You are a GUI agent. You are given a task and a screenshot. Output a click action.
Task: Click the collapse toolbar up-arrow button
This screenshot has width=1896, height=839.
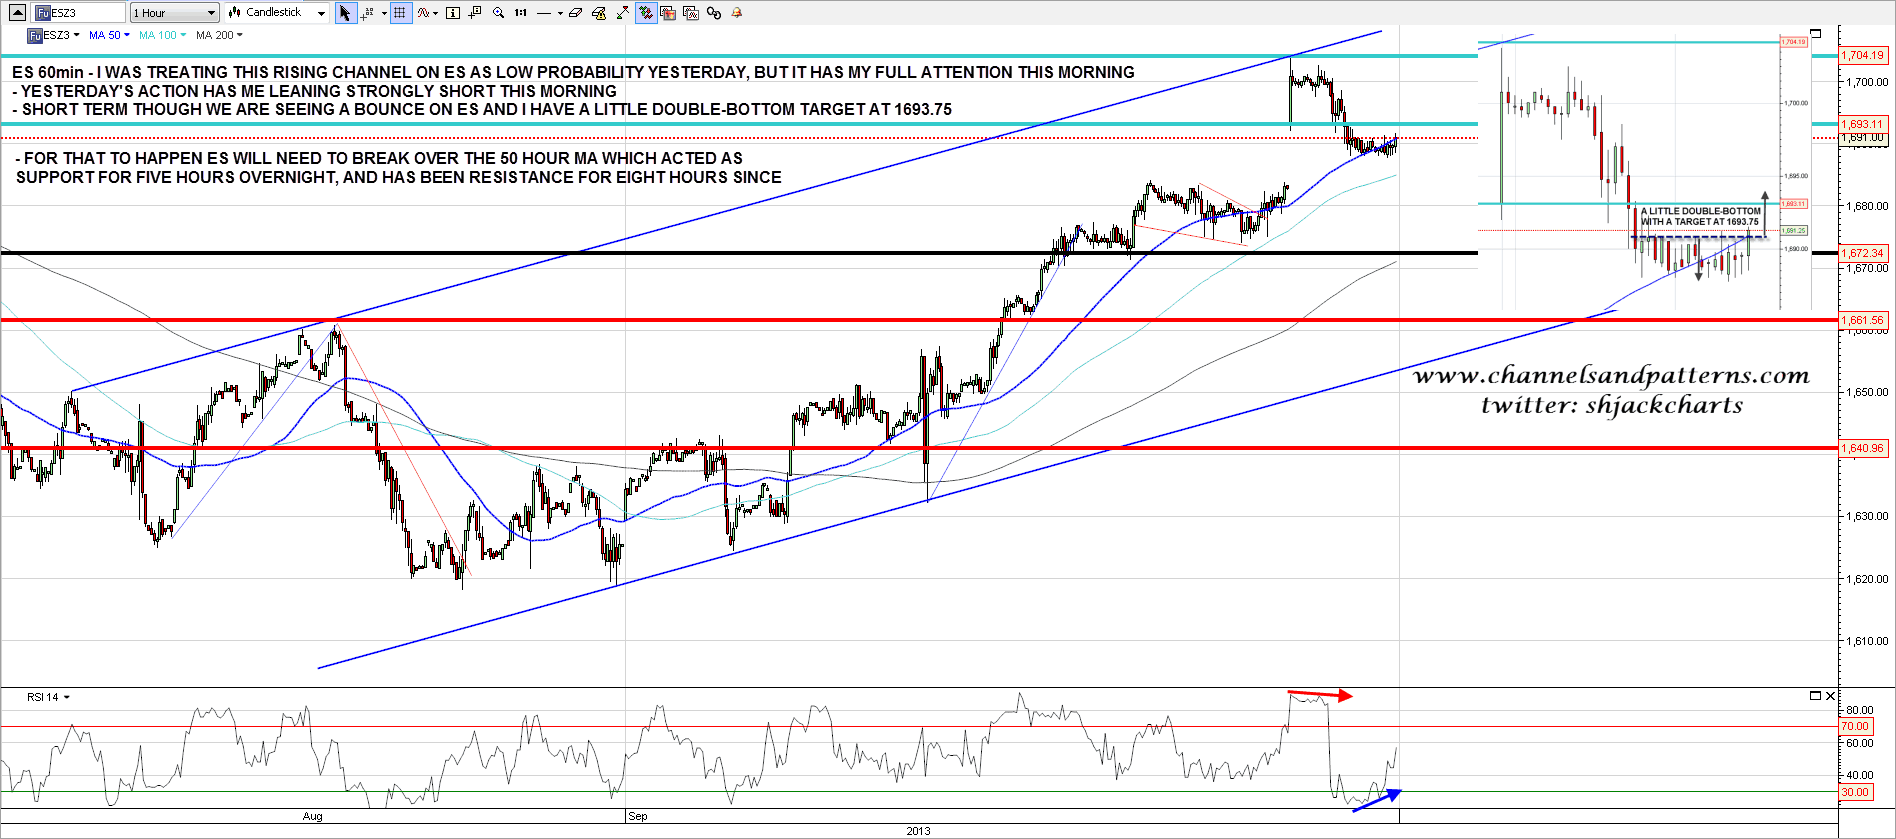point(17,13)
